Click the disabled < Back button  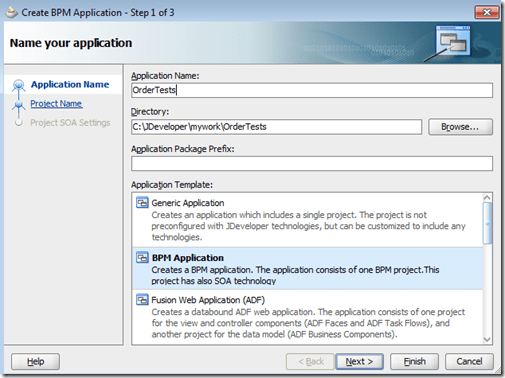click(x=310, y=362)
